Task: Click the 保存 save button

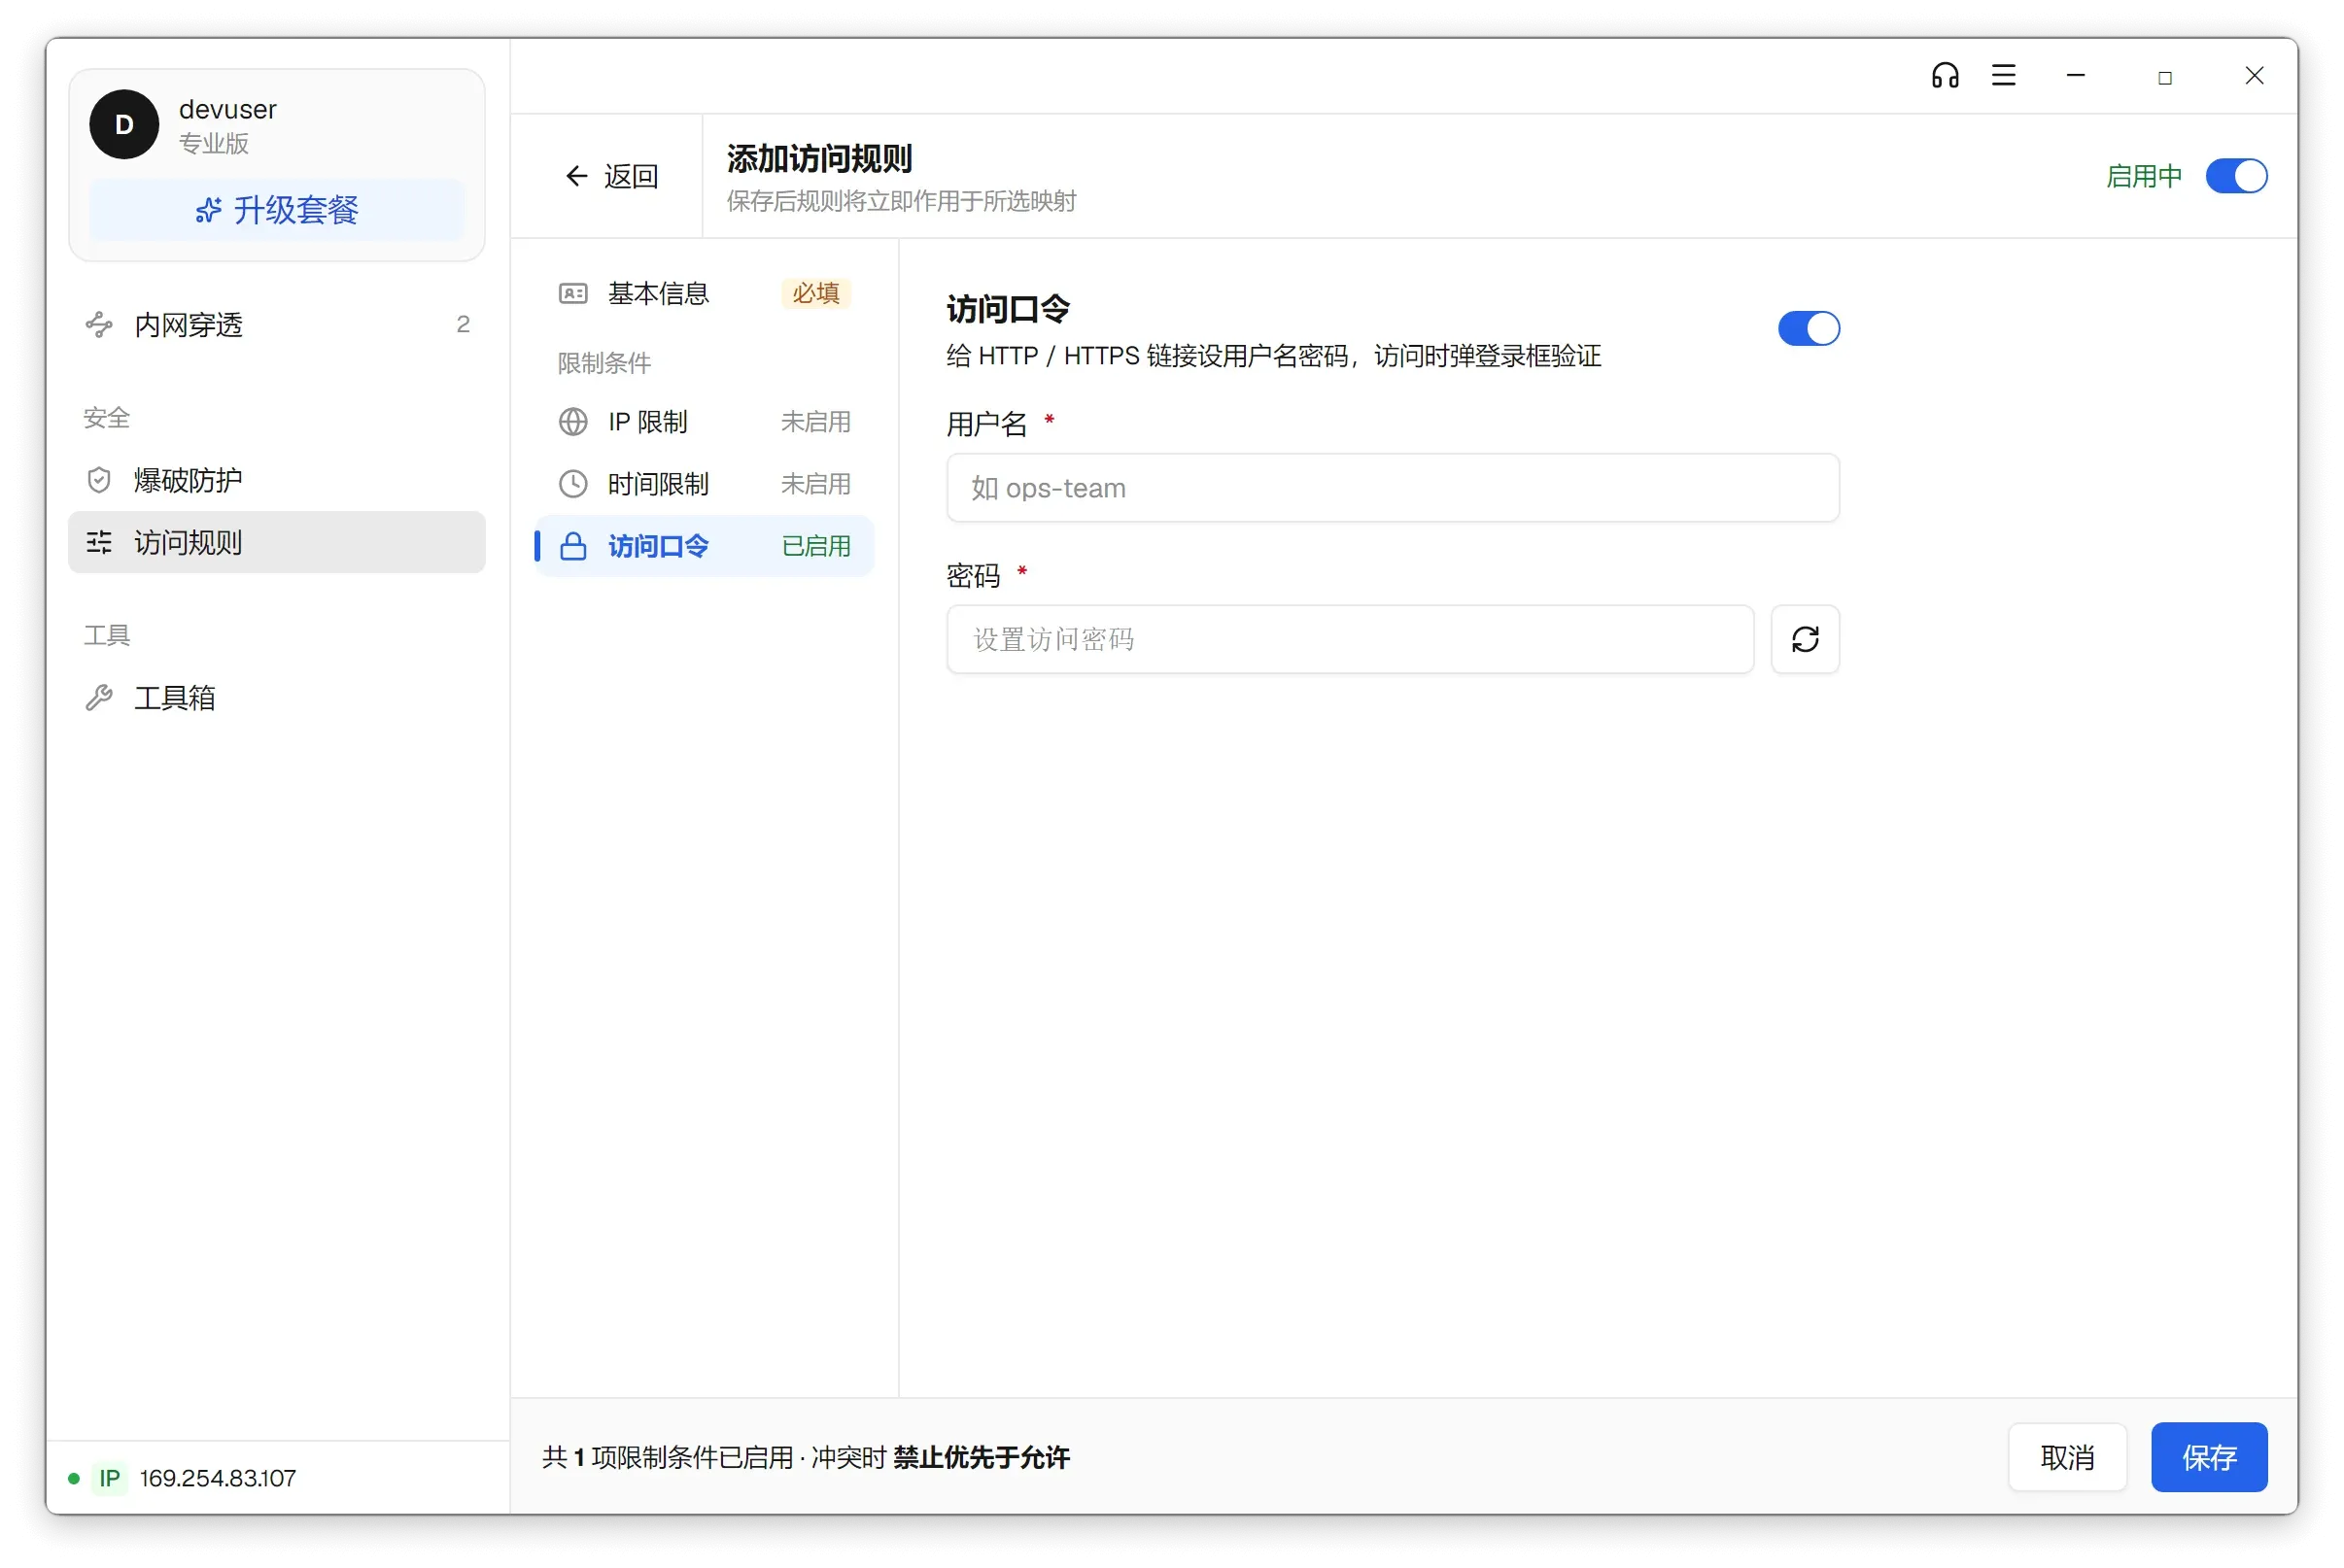Action: coord(2209,1457)
